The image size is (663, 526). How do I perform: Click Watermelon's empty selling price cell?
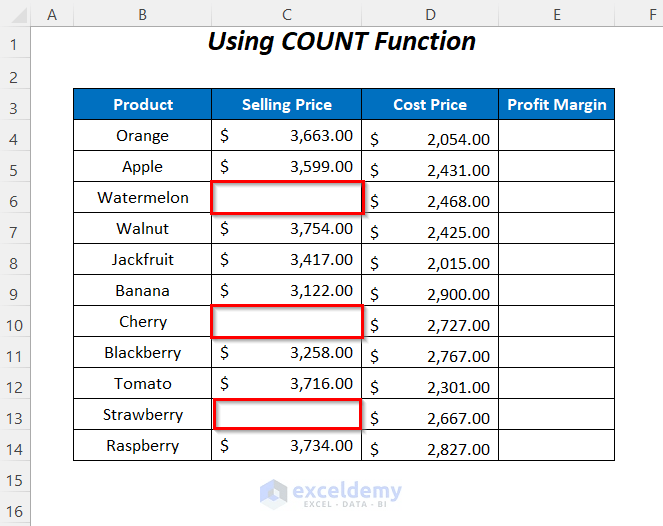point(287,197)
